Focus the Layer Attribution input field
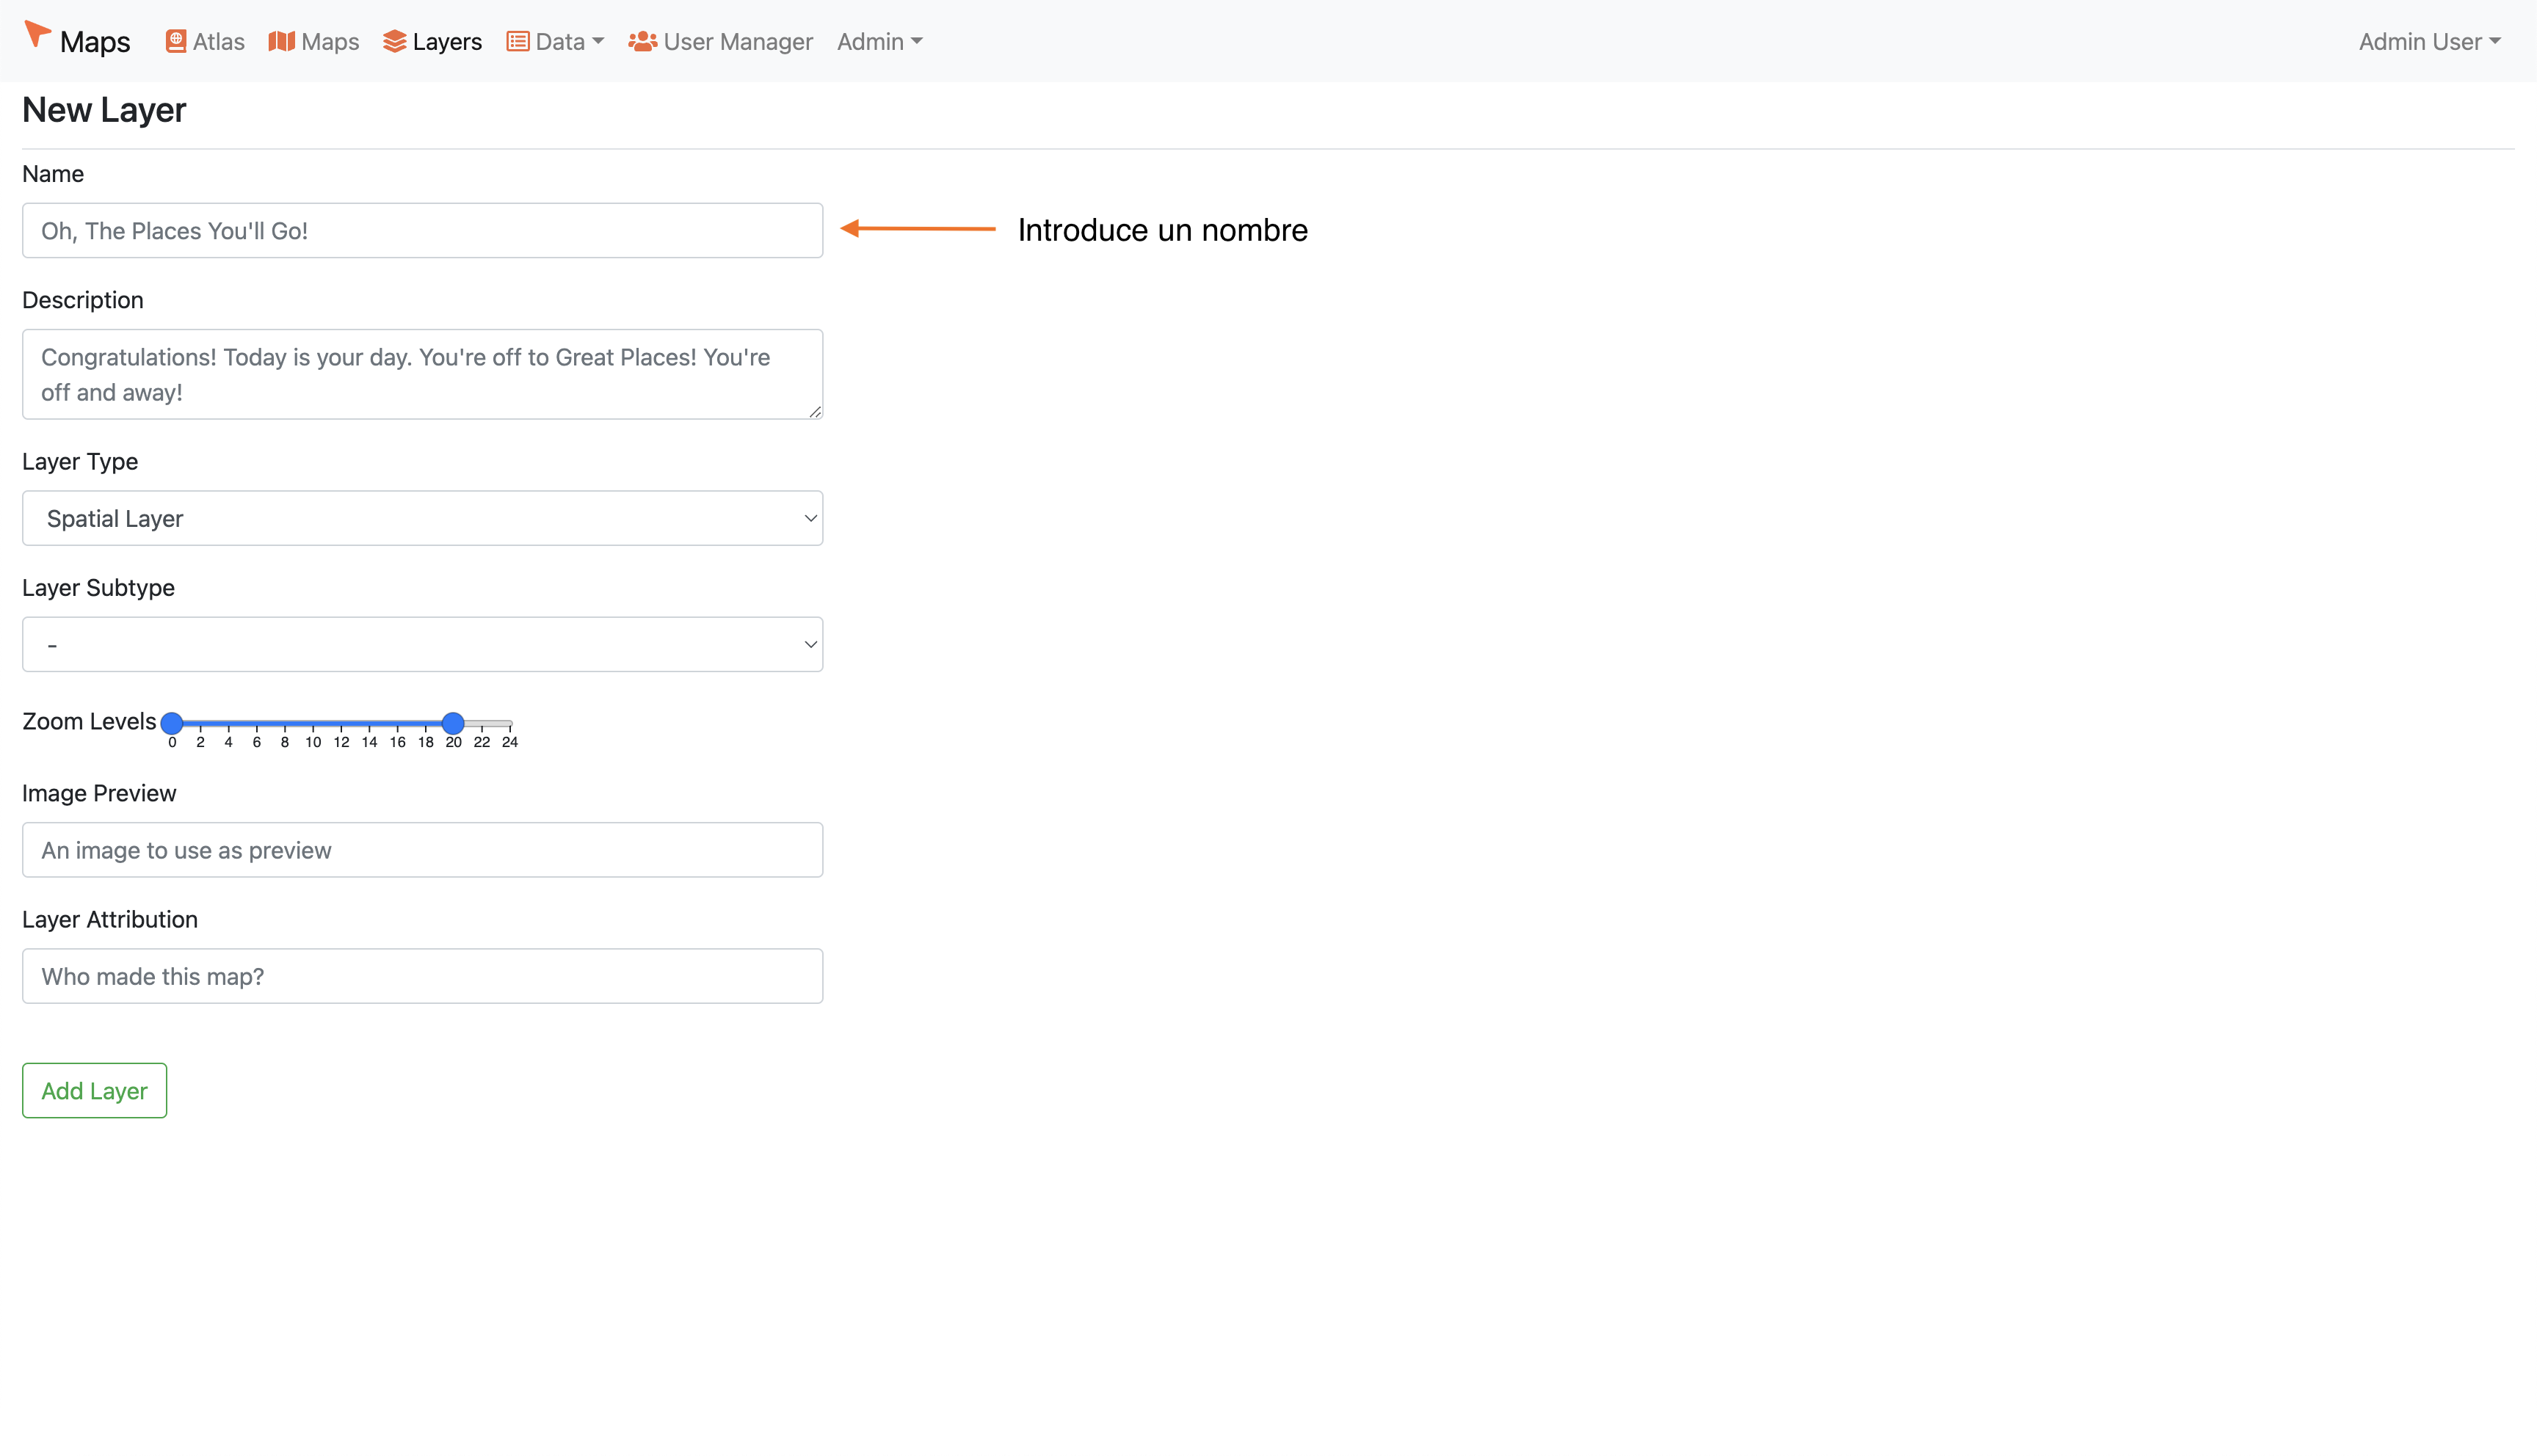 (422, 976)
